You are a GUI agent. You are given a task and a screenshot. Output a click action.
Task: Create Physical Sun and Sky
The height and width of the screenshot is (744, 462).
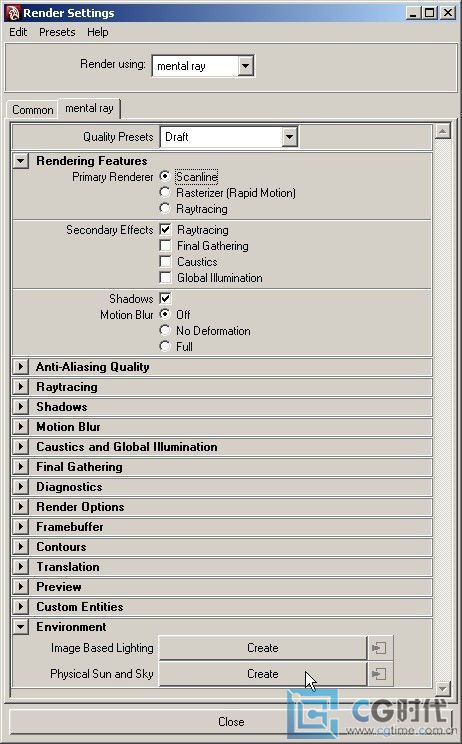(x=262, y=674)
